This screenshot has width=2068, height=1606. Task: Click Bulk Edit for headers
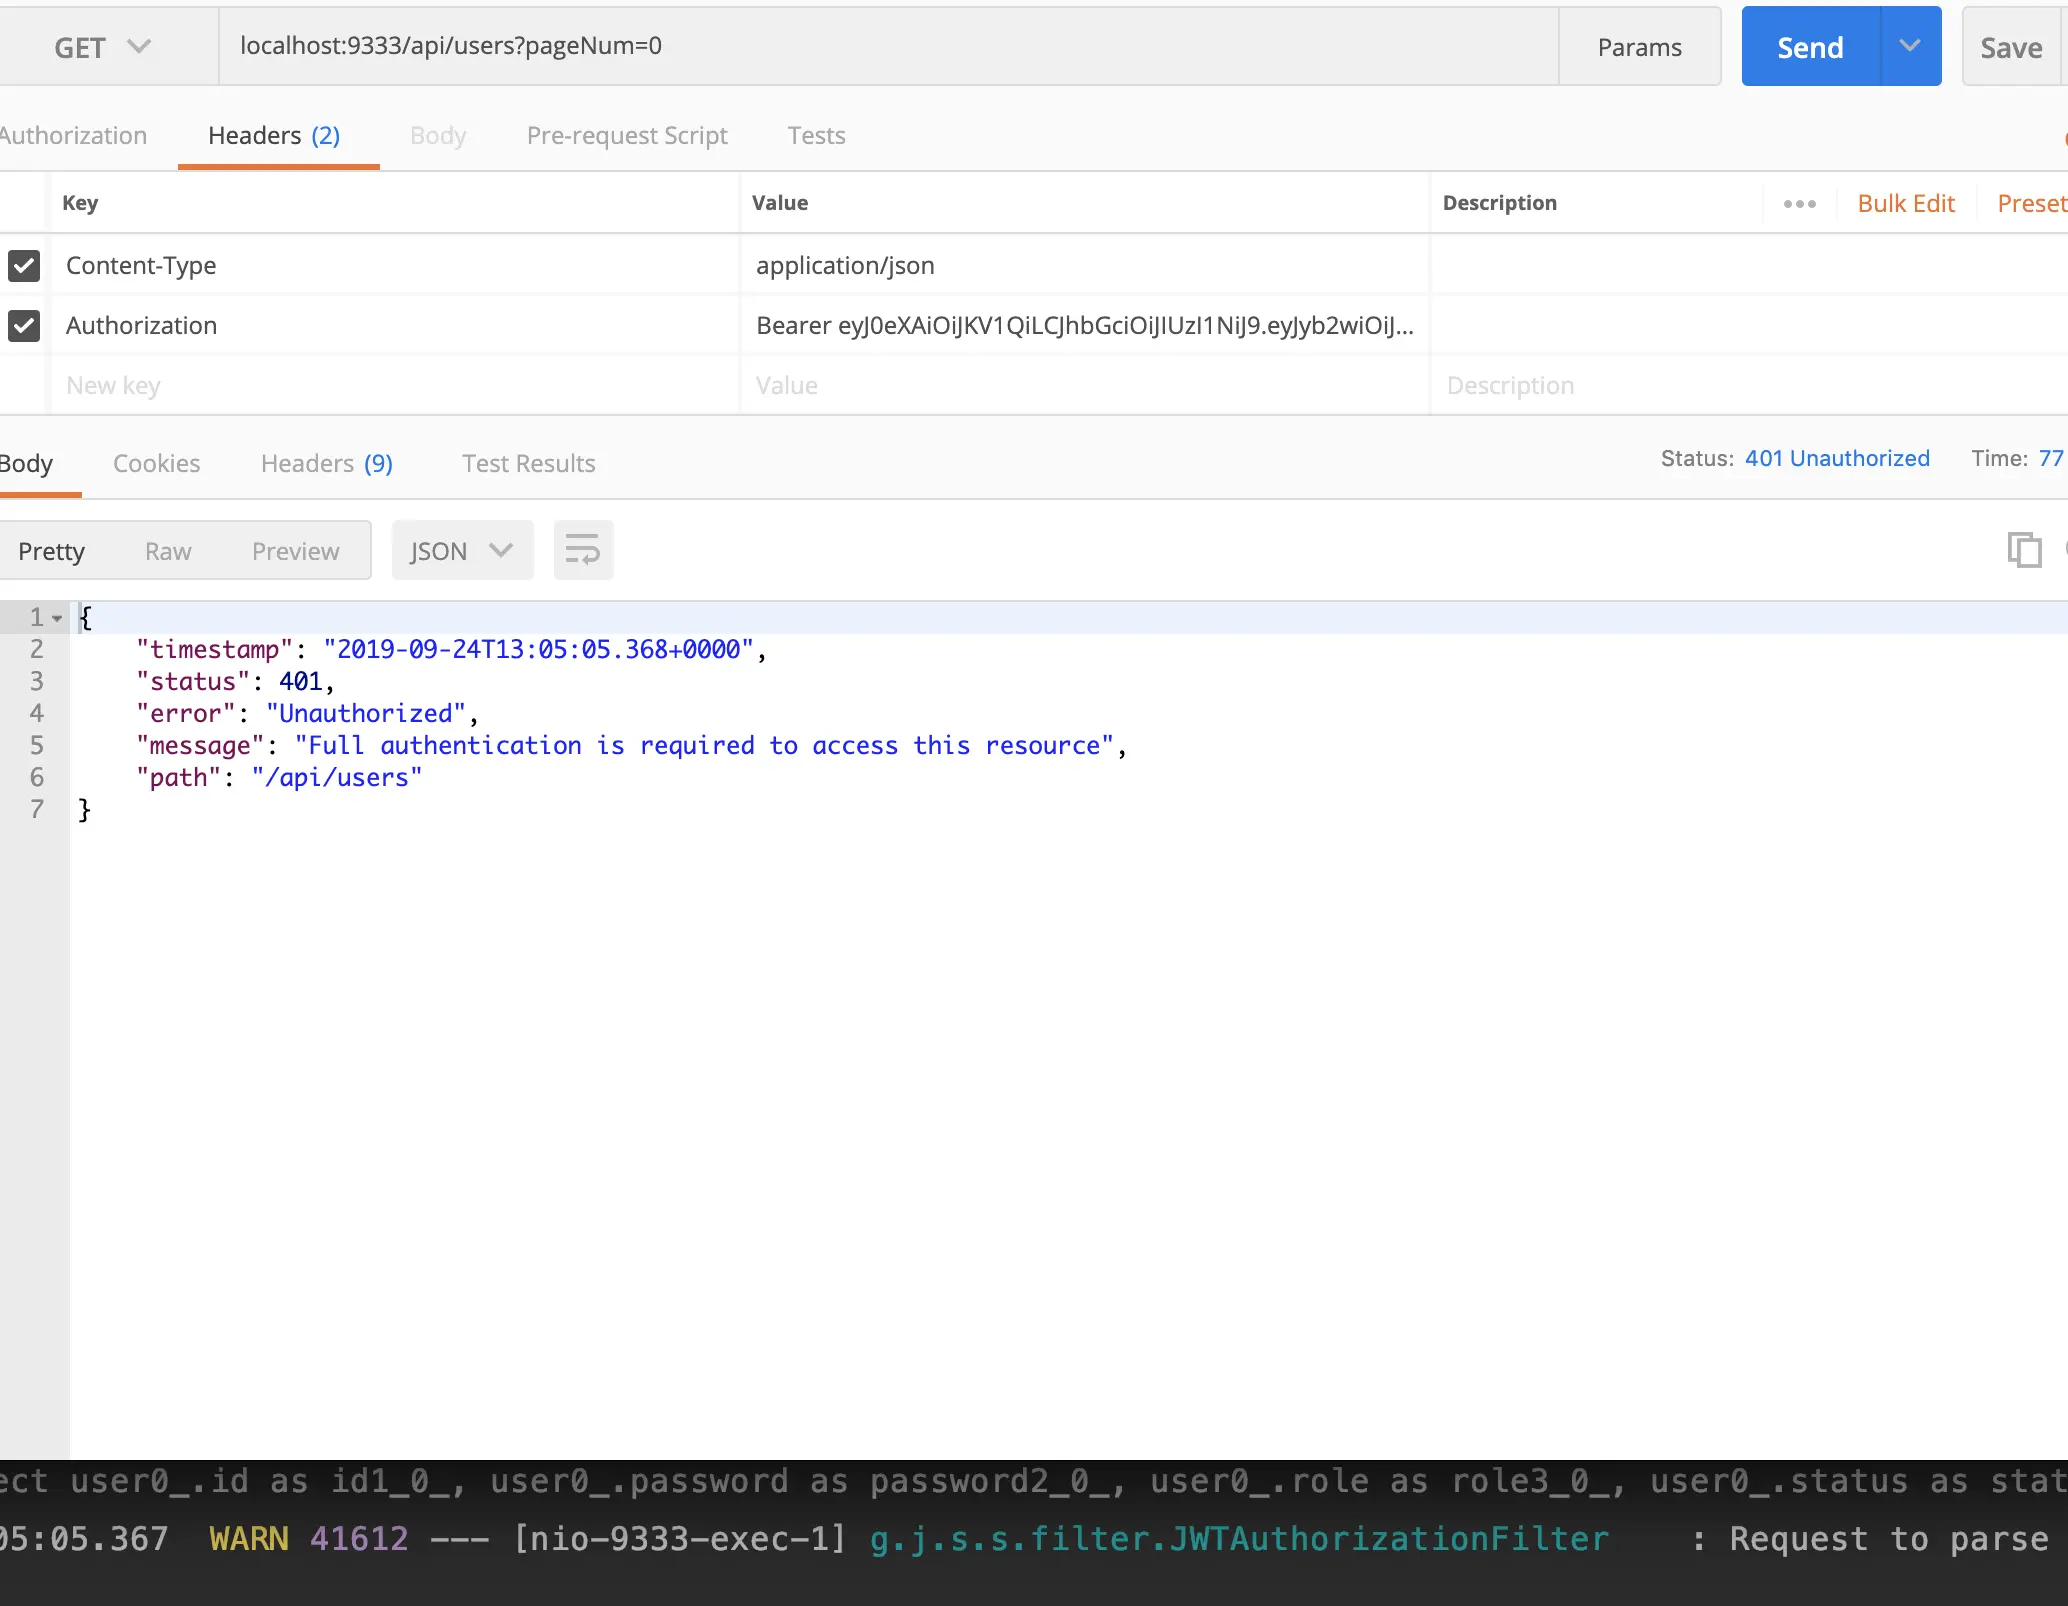pos(1905,203)
